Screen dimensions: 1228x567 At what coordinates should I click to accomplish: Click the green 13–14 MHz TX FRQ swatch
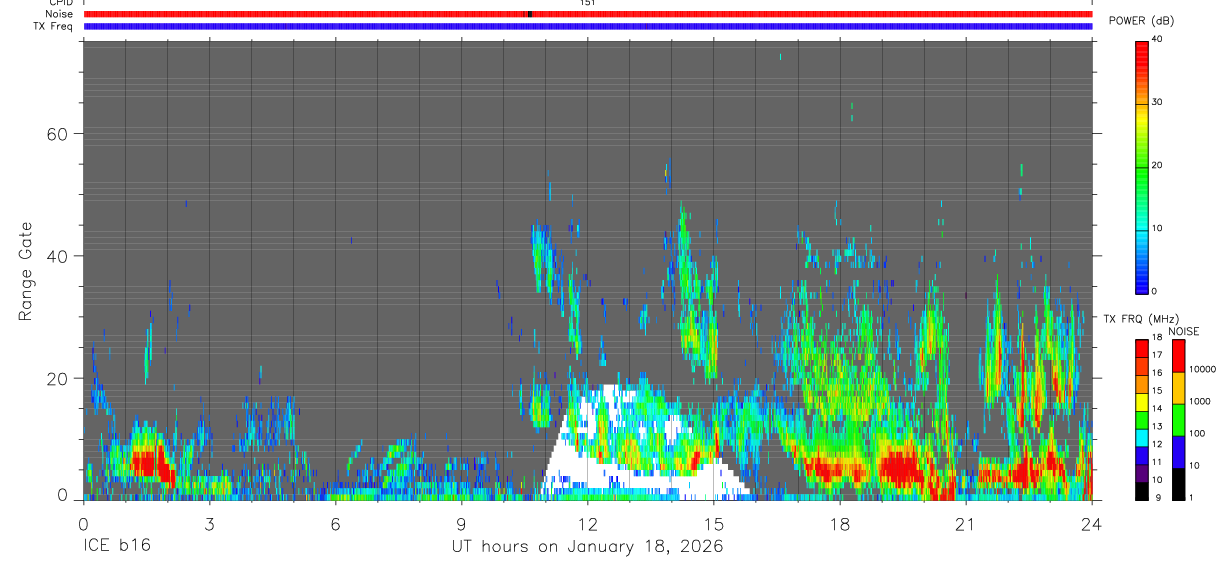tap(1142, 420)
